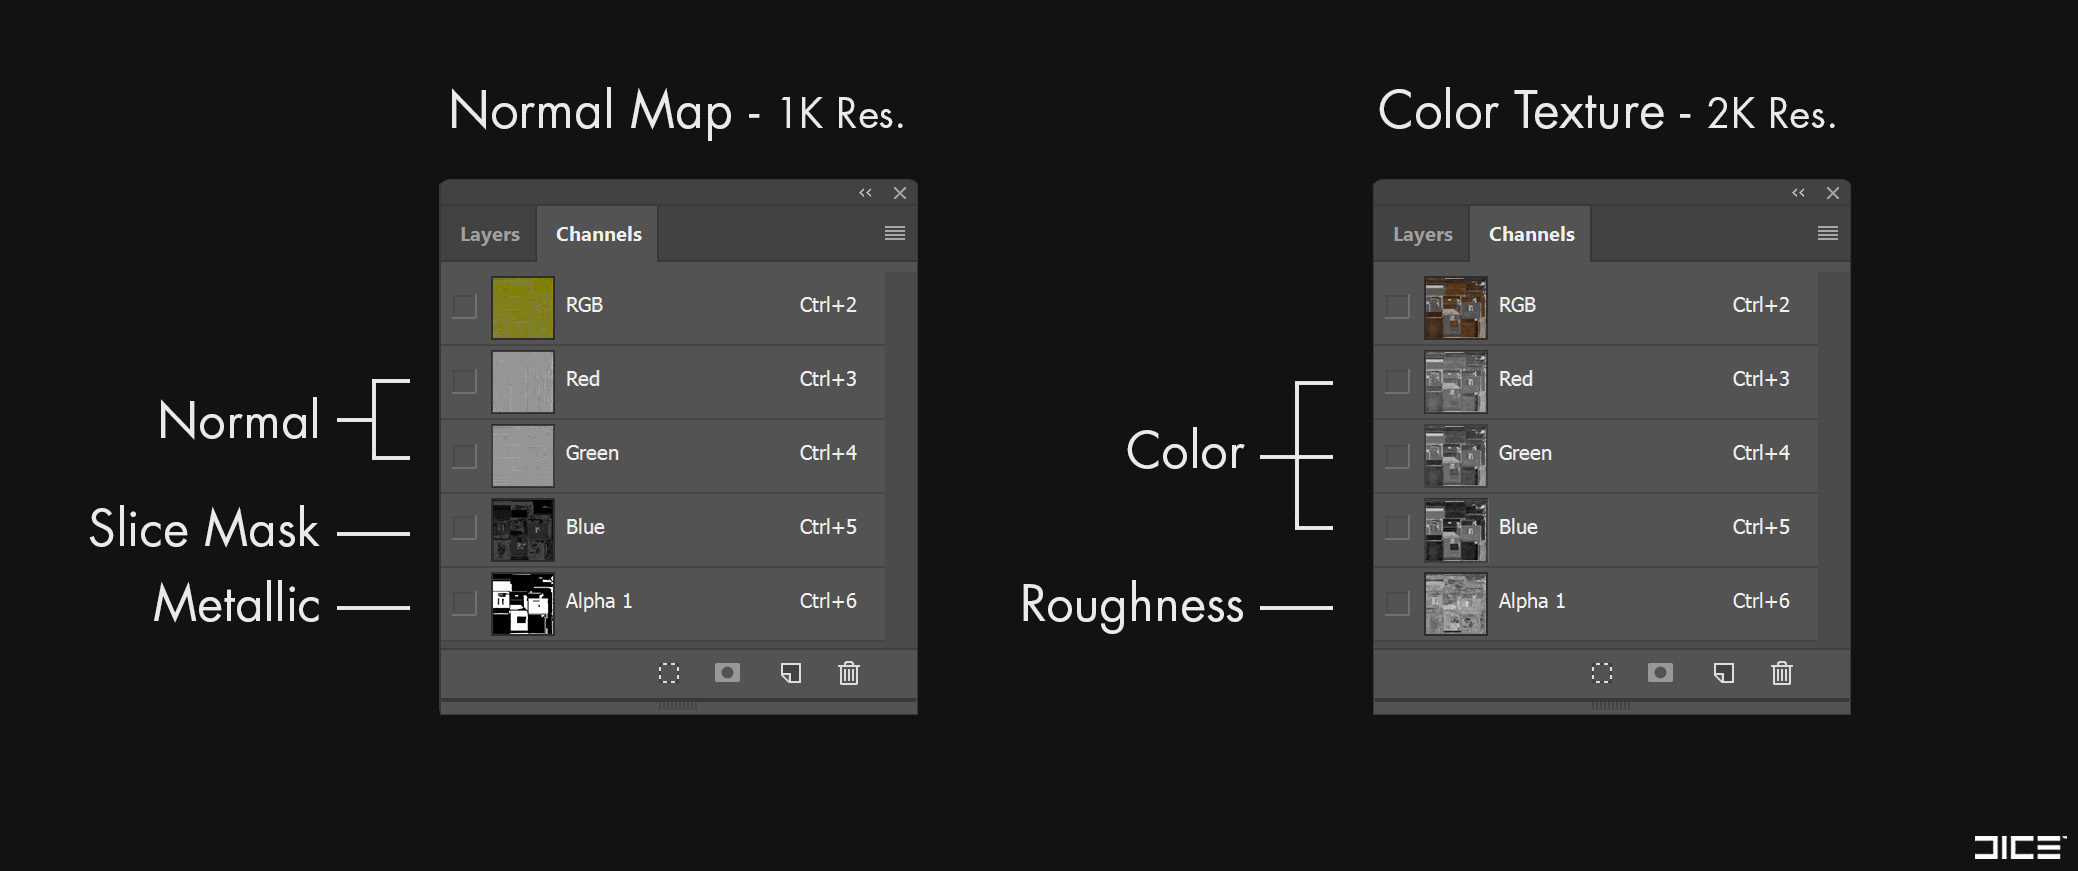The image size is (2078, 871).
Task: Click Ctrl+2 shortcut text in Normal Map panel
Action: (x=828, y=305)
